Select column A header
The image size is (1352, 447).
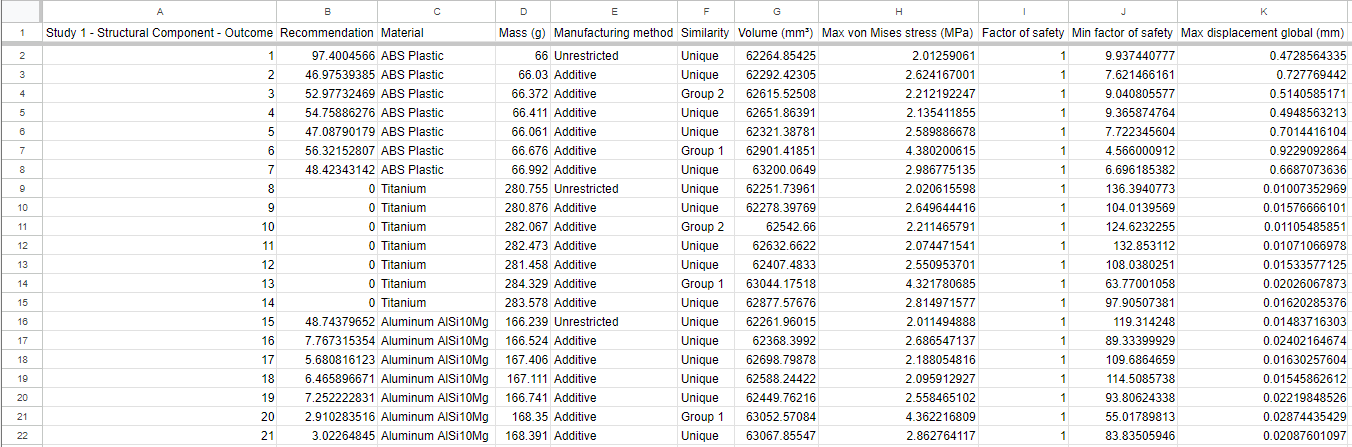[x=160, y=11]
